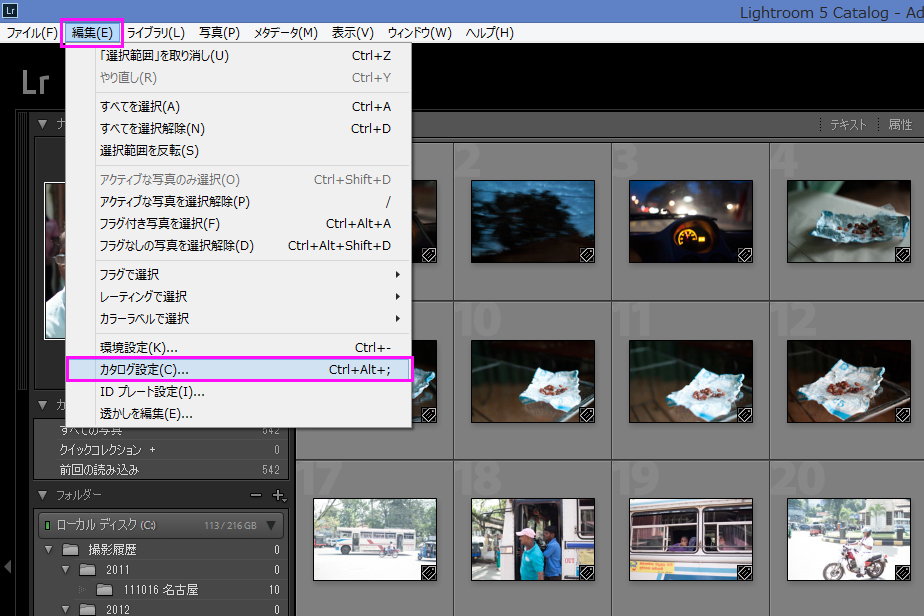Choose すべてを選択(A) menu entry
This screenshot has width=924, height=616.
coord(239,107)
